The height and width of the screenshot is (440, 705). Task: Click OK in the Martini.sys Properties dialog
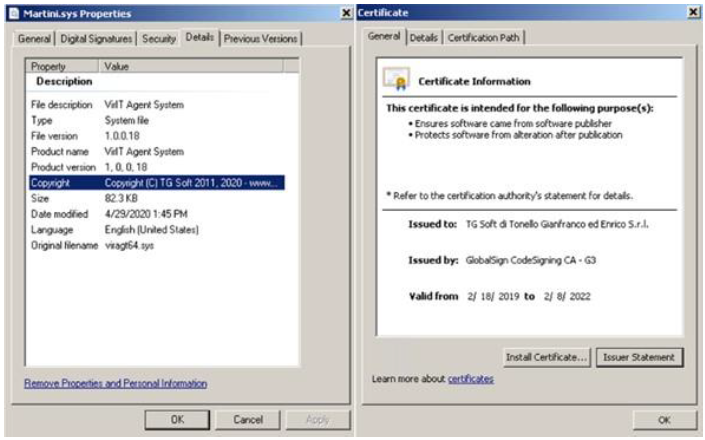coord(178,420)
